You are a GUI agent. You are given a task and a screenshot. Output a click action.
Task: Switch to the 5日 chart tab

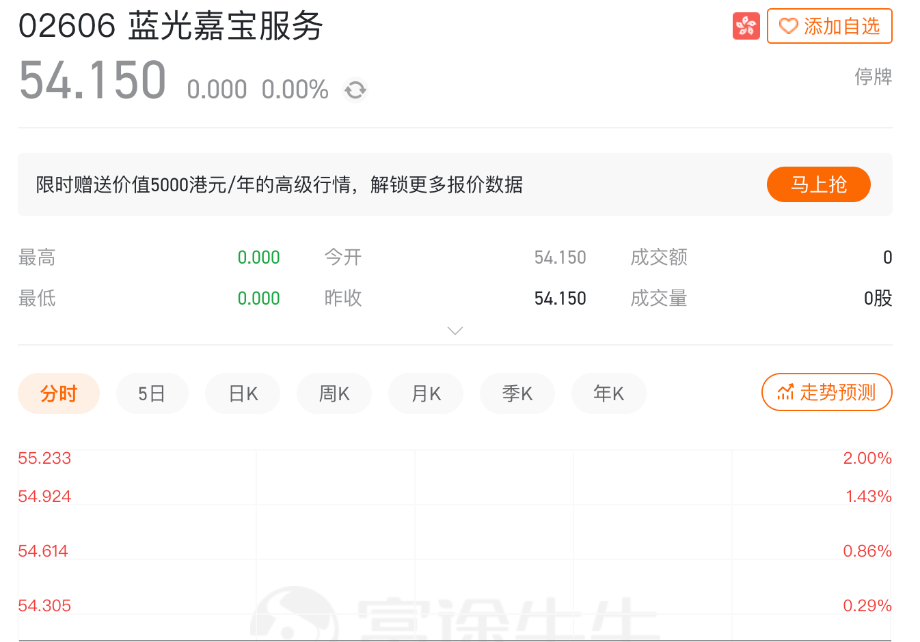pos(151,393)
